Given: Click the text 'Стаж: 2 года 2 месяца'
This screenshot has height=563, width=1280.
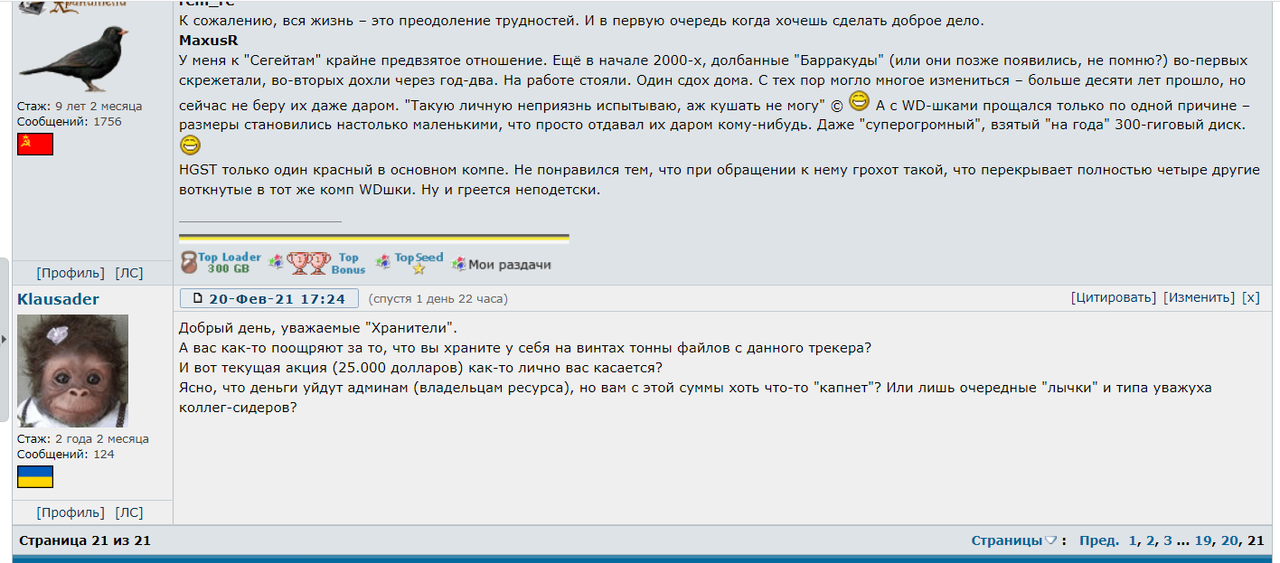Looking at the screenshot, I should pyautogui.click(x=83, y=439).
